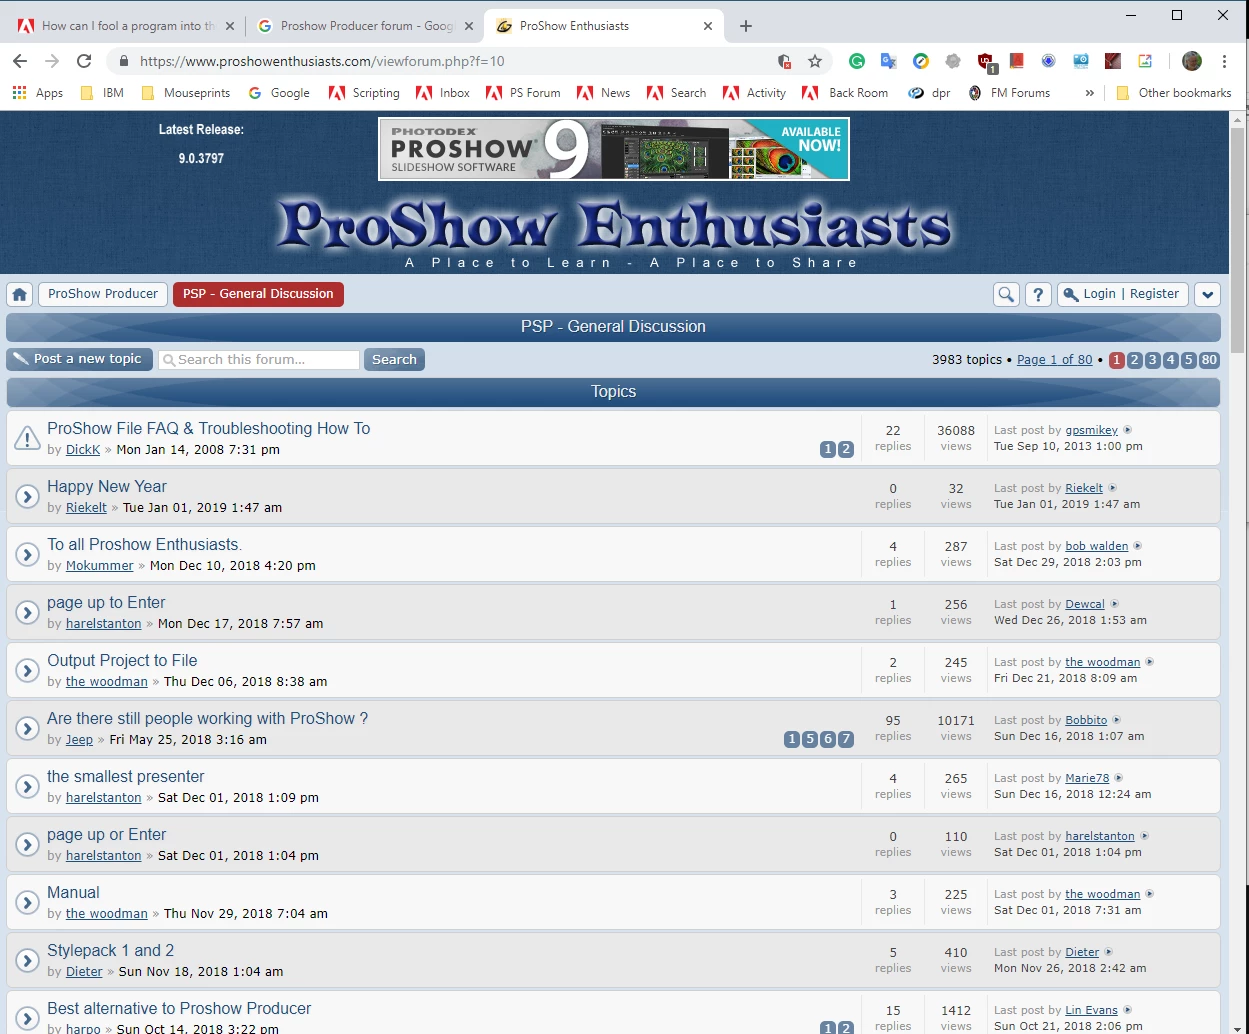Image resolution: width=1249 pixels, height=1034 pixels.
Task: Reload the page
Action: tap(84, 61)
